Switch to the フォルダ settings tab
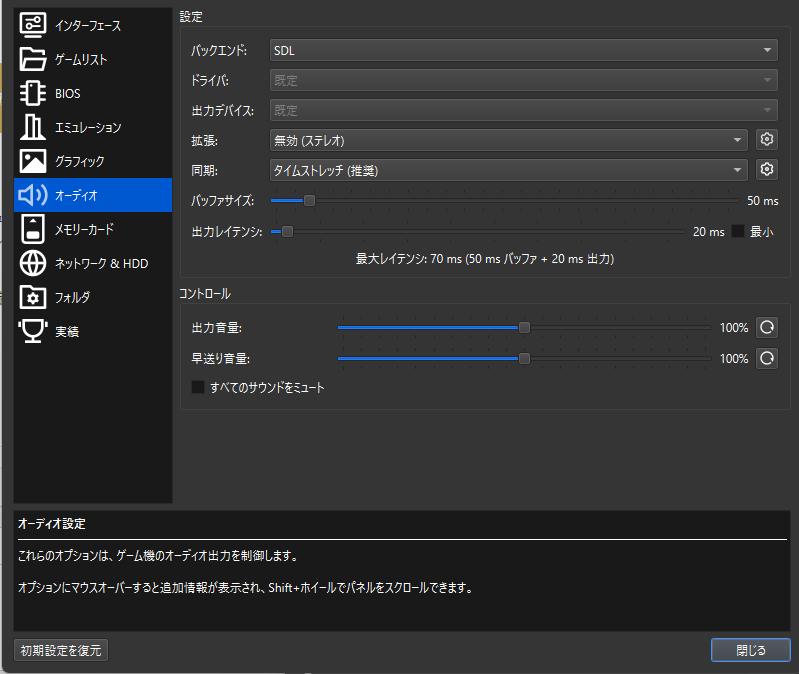Image resolution: width=799 pixels, height=674 pixels. click(72, 297)
